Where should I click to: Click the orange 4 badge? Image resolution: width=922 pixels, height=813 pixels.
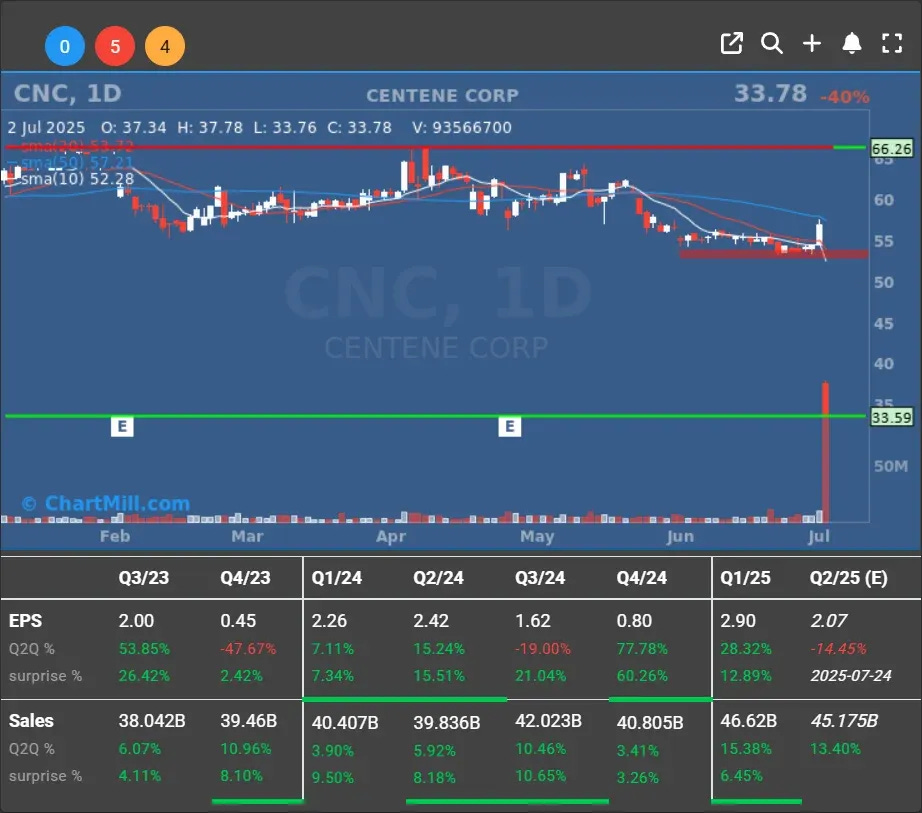click(x=165, y=46)
